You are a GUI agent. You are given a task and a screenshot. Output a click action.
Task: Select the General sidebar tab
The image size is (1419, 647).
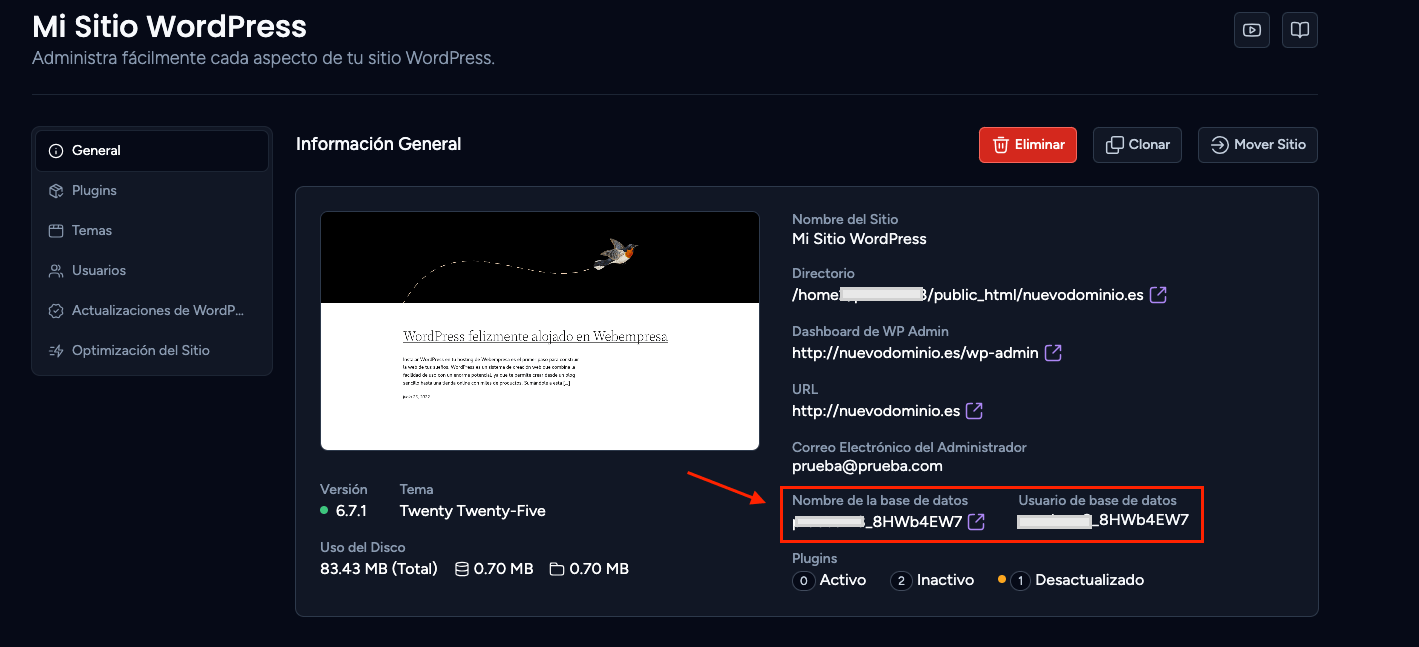coord(152,151)
